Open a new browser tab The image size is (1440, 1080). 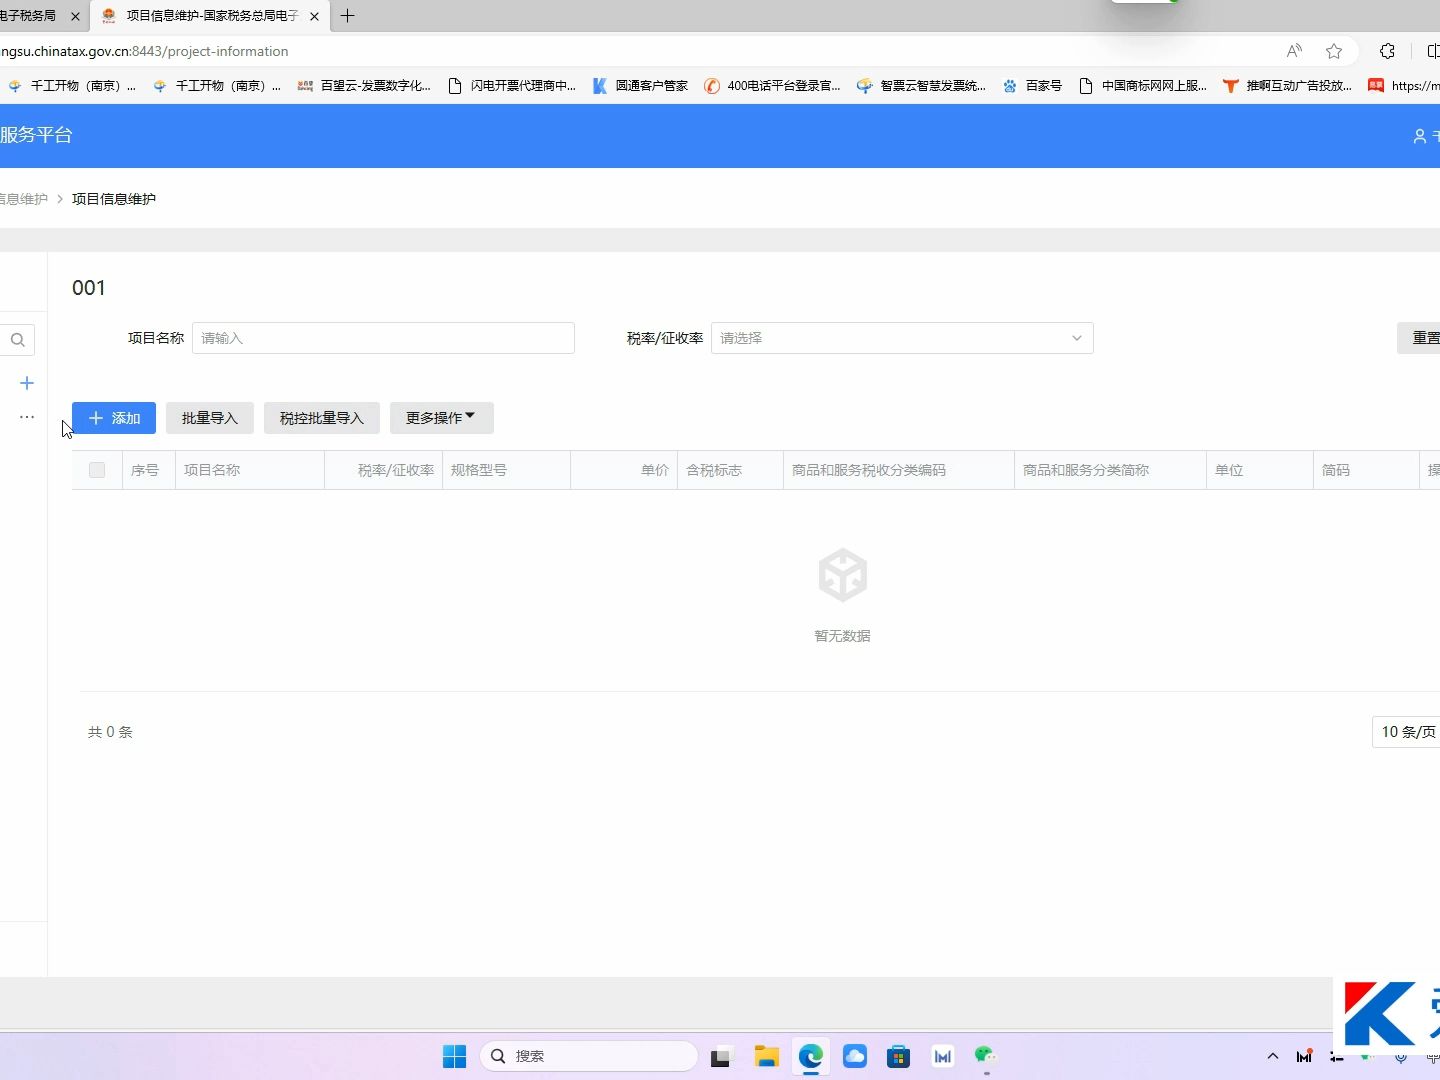click(x=348, y=16)
